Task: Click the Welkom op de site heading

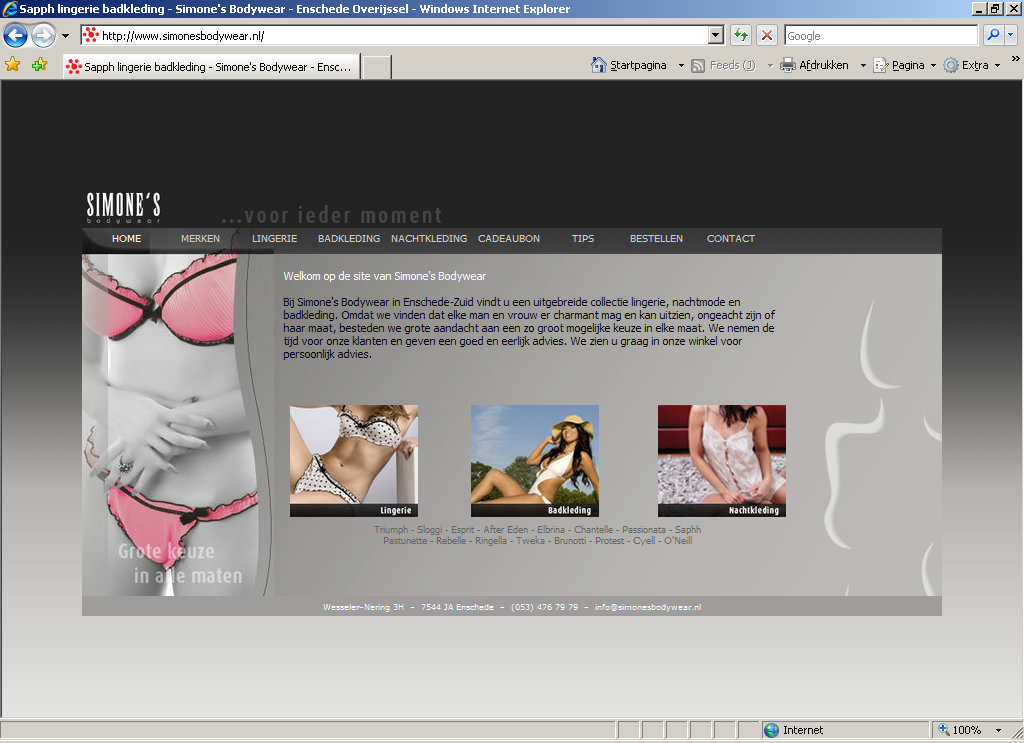Action: 385,276
